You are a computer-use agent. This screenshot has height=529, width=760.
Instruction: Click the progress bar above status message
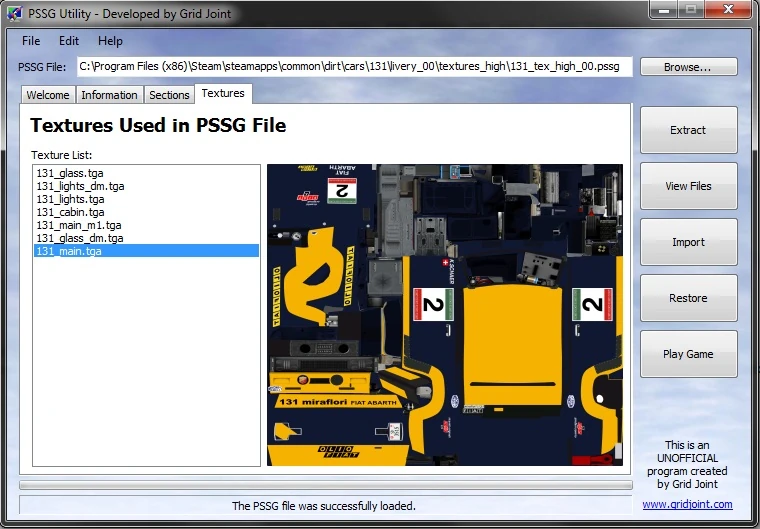pyautogui.click(x=326, y=485)
